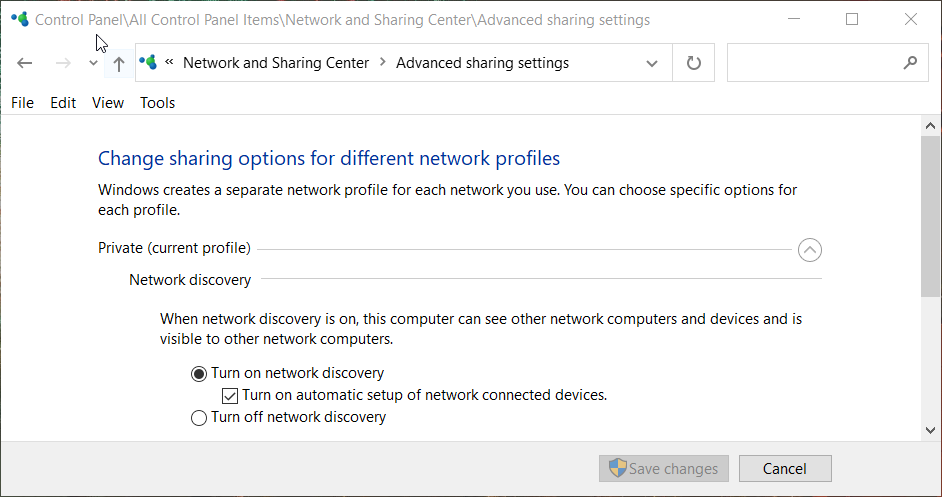Click the Cancel button
Viewport: 942px width, 497px height.
click(784, 468)
